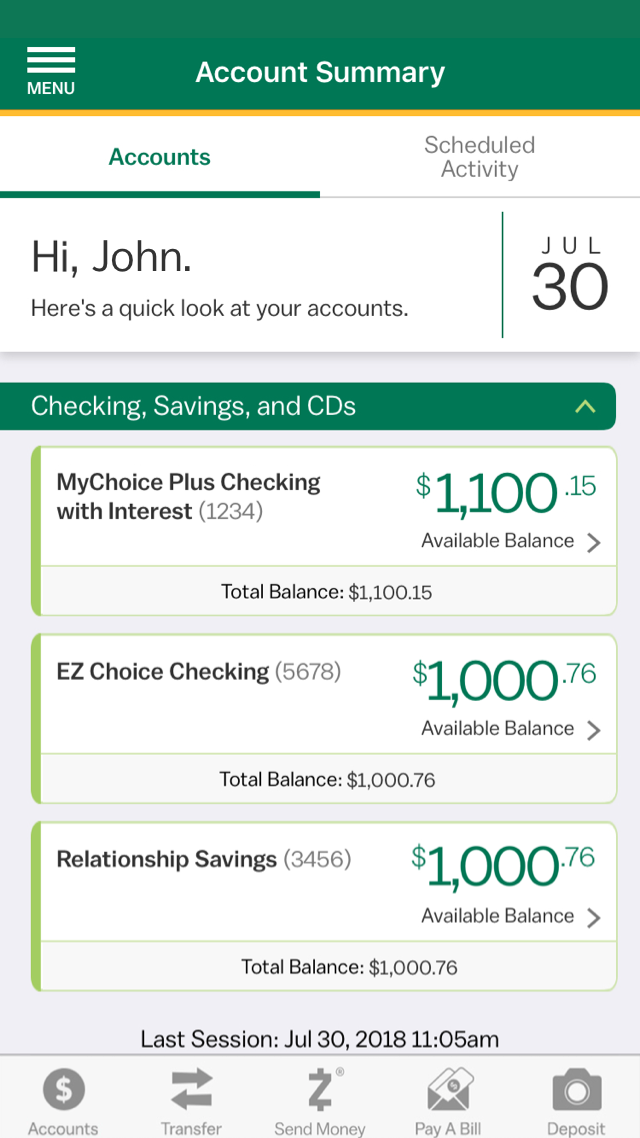Screen dimensions: 640x1138
Task: Open Send Money with Zelle icon
Action: click(320, 1089)
